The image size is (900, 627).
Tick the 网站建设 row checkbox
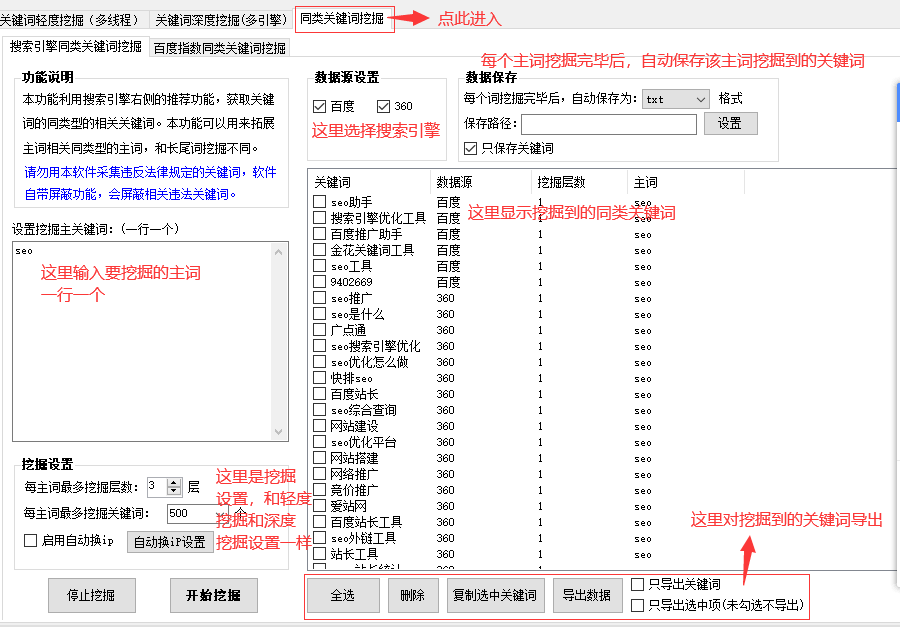point(320,426)
